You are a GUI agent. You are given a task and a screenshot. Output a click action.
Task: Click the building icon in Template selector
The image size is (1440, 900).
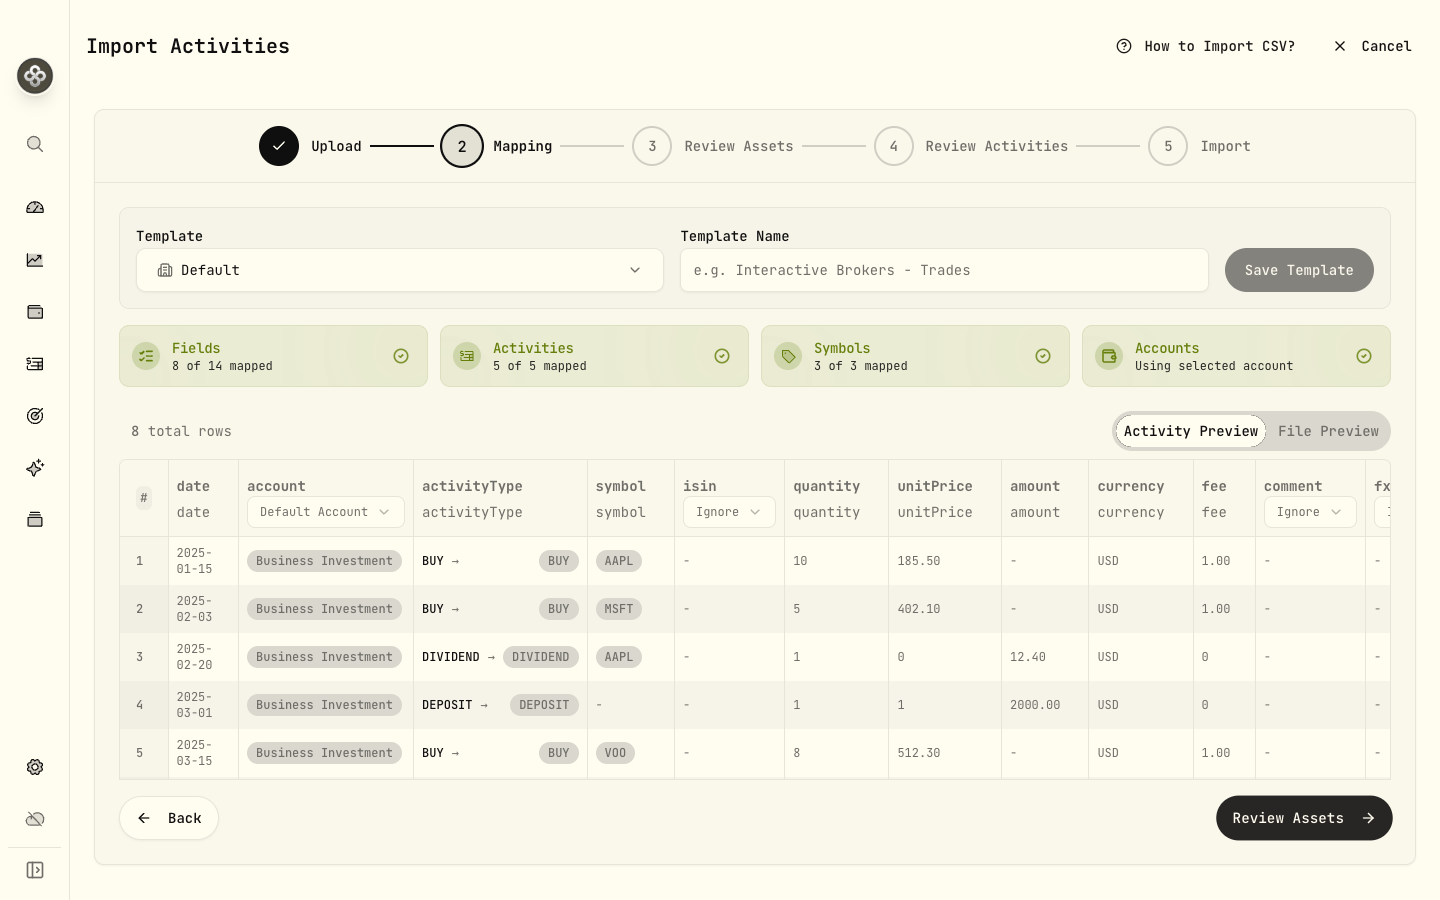pyautogui.click(x=165, y=270)
